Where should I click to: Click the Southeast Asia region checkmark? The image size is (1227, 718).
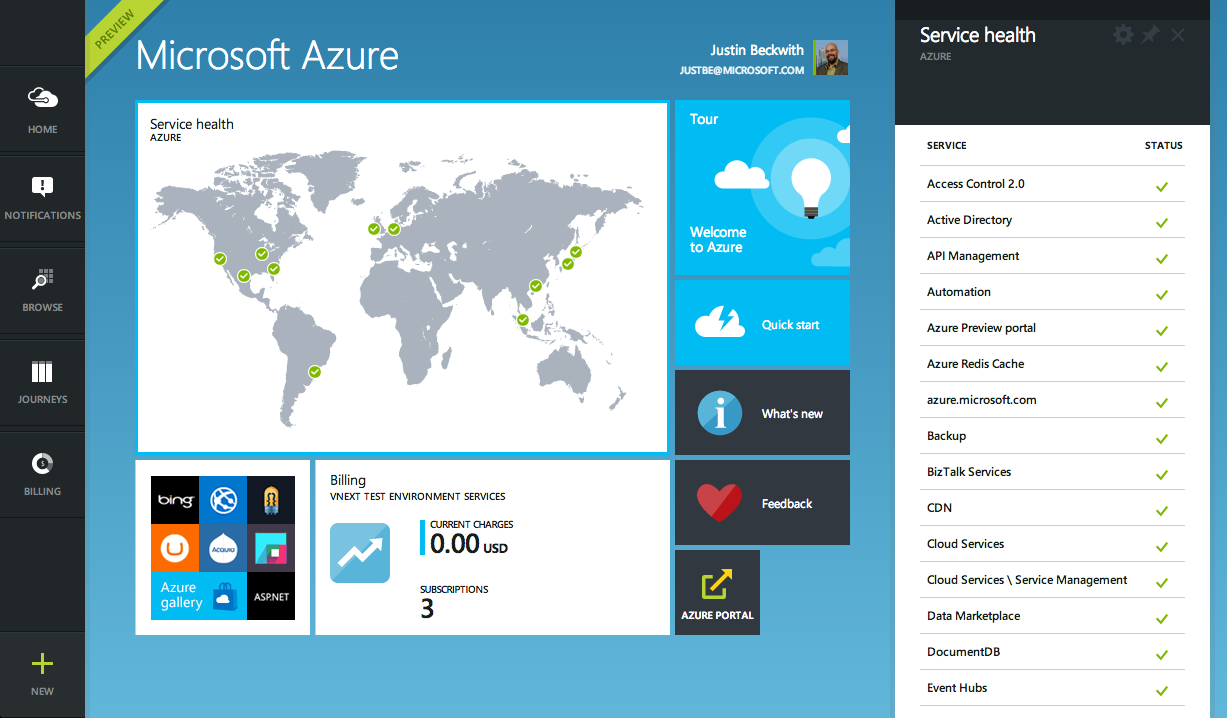tap(522, 320)
